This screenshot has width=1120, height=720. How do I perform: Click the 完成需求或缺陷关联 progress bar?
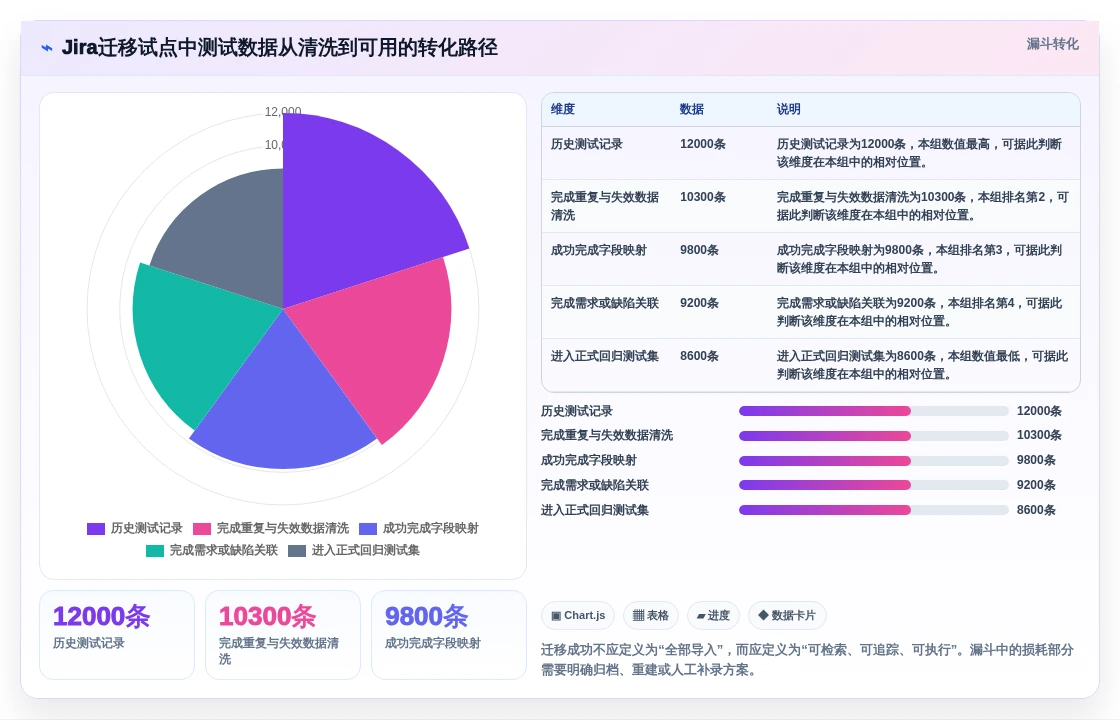874,485
